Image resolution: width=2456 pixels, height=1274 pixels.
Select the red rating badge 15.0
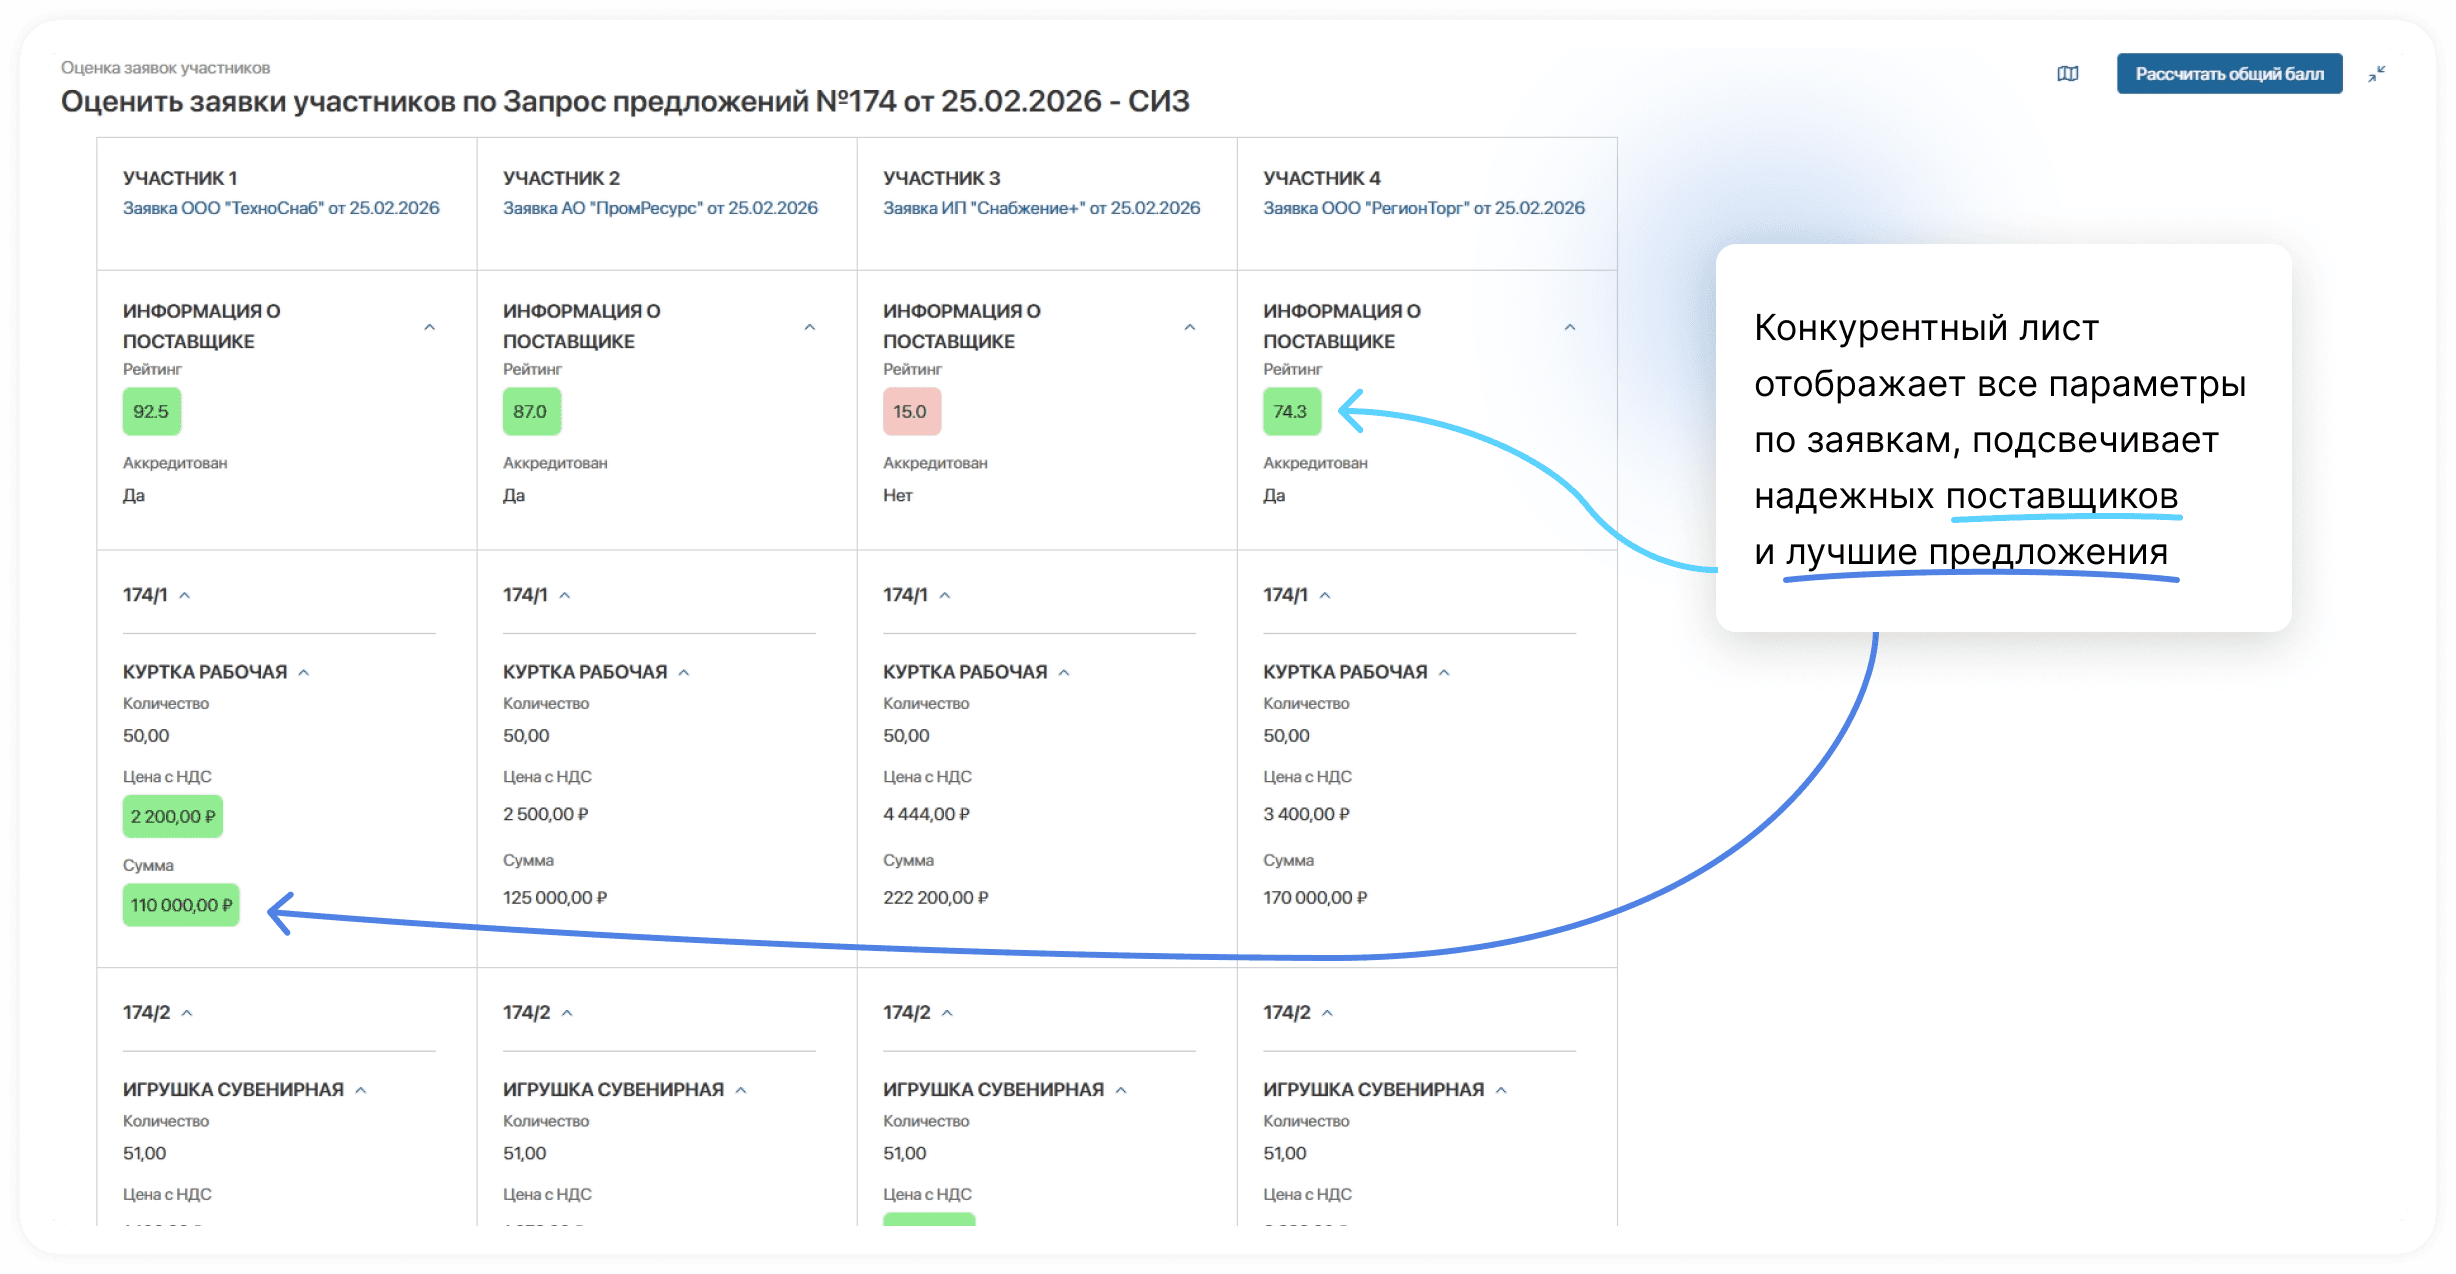click(911, 411)
